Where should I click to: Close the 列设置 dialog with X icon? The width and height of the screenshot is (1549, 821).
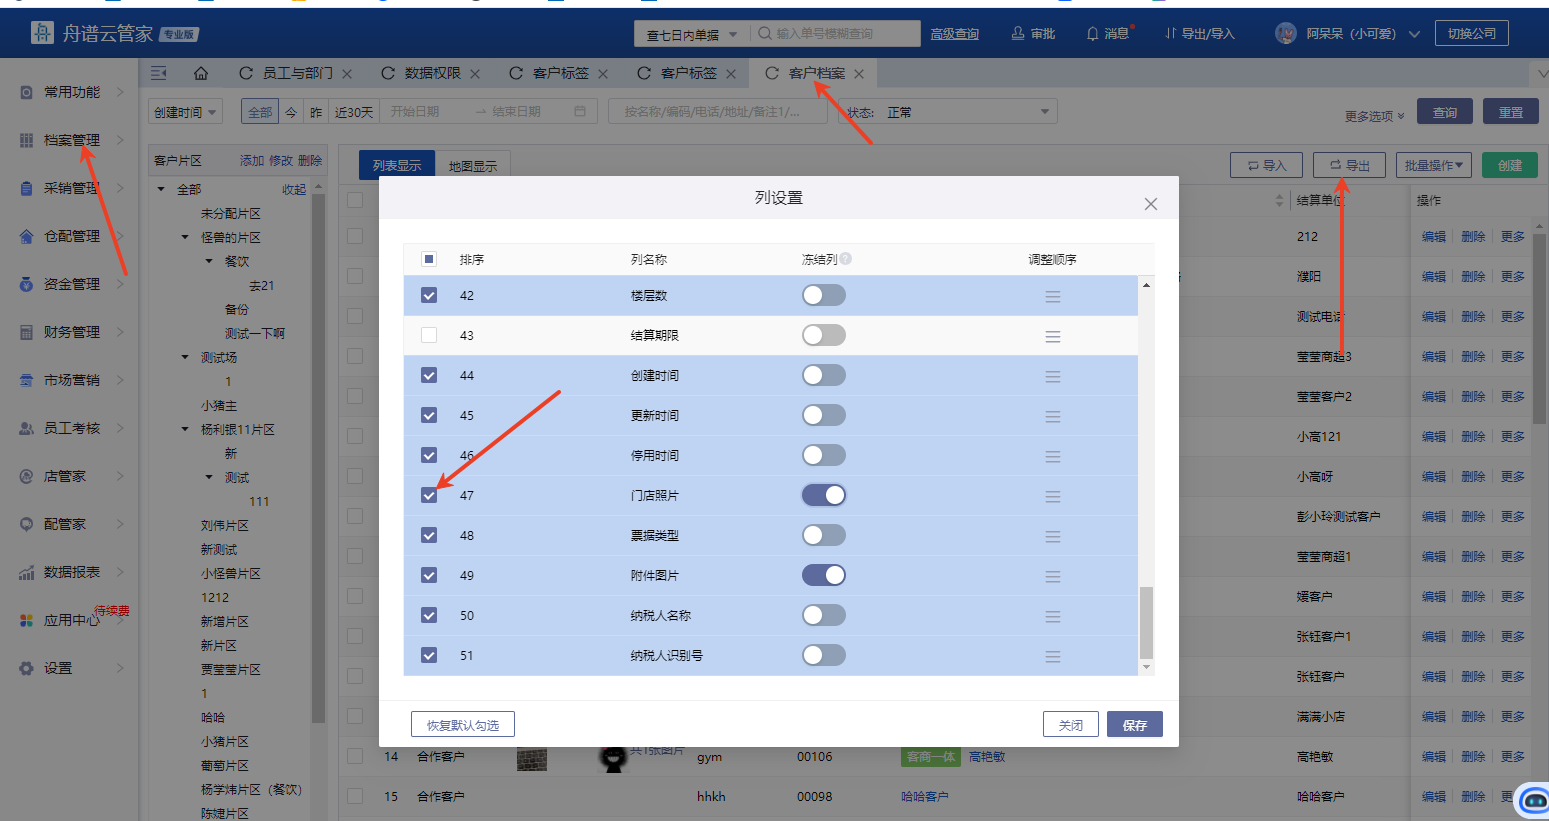tap(1150, 204)
